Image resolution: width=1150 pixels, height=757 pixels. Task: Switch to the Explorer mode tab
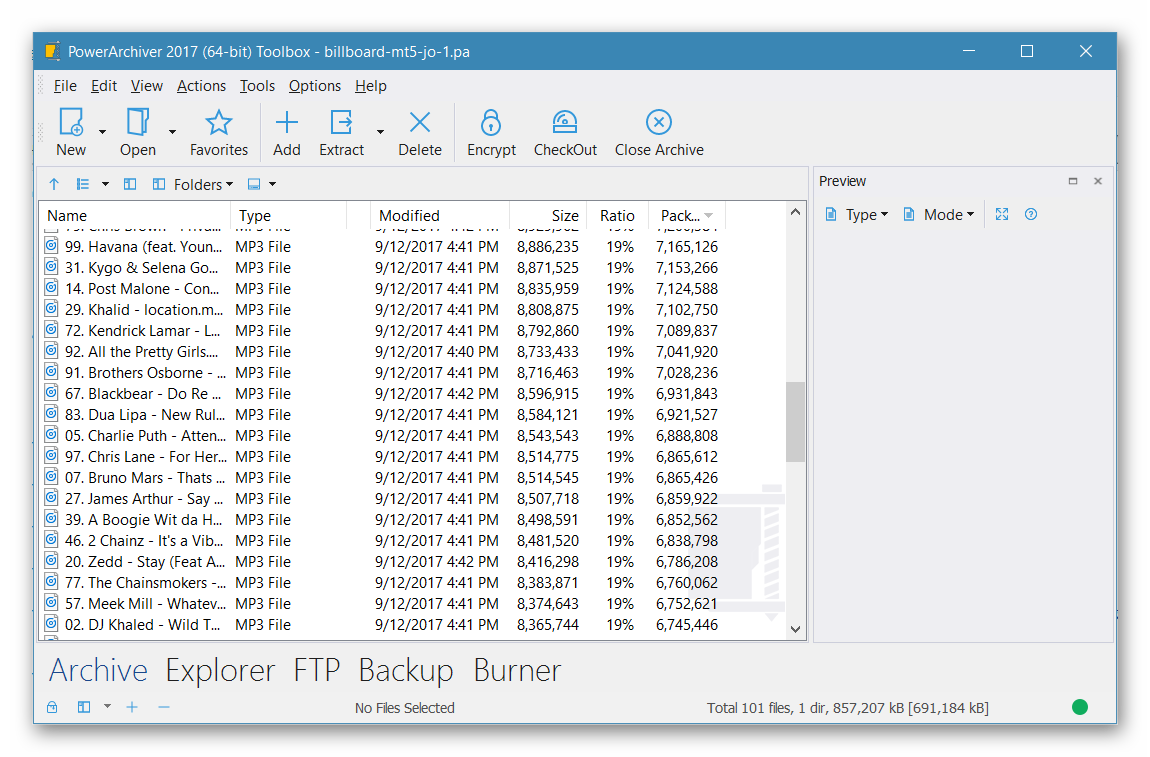[220, 670]
